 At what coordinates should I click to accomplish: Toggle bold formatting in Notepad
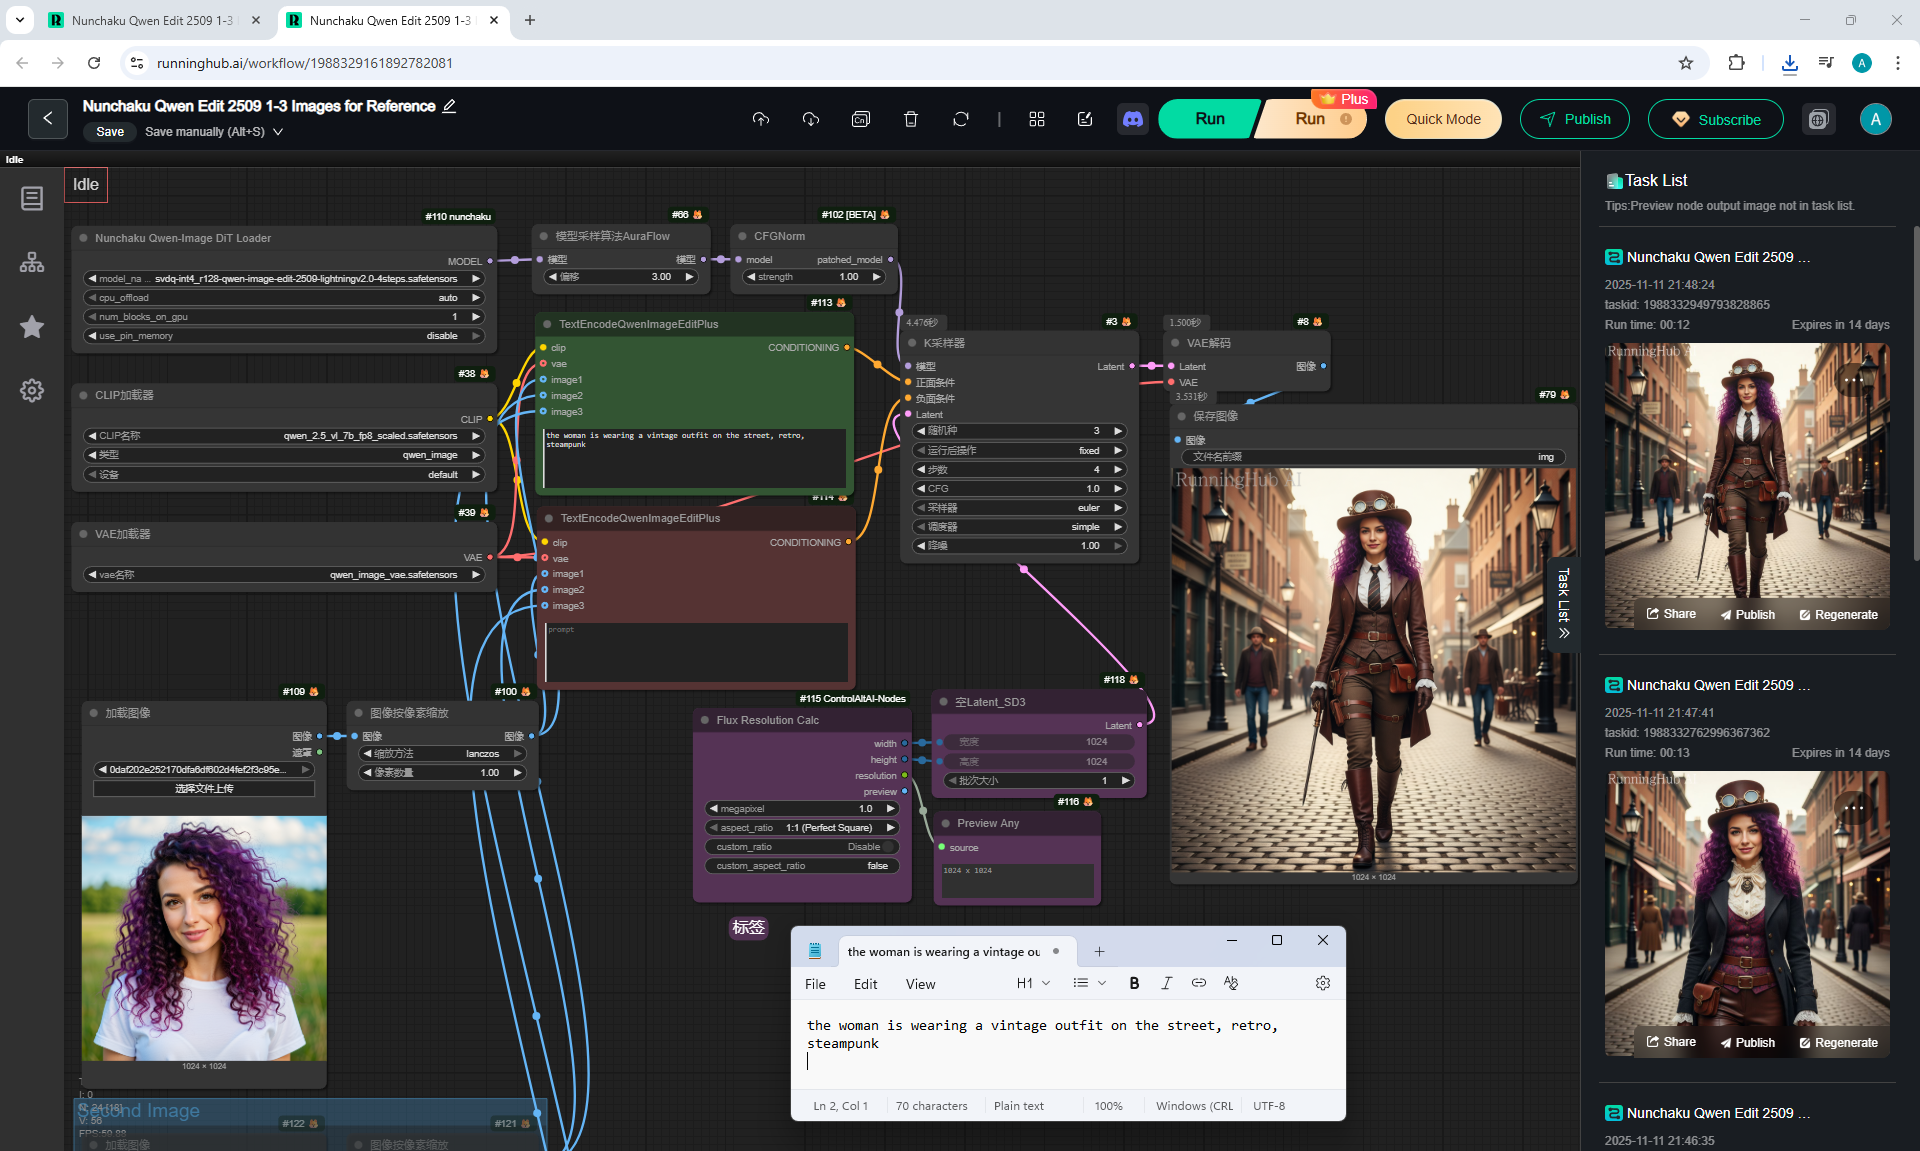click(1134, 983)
